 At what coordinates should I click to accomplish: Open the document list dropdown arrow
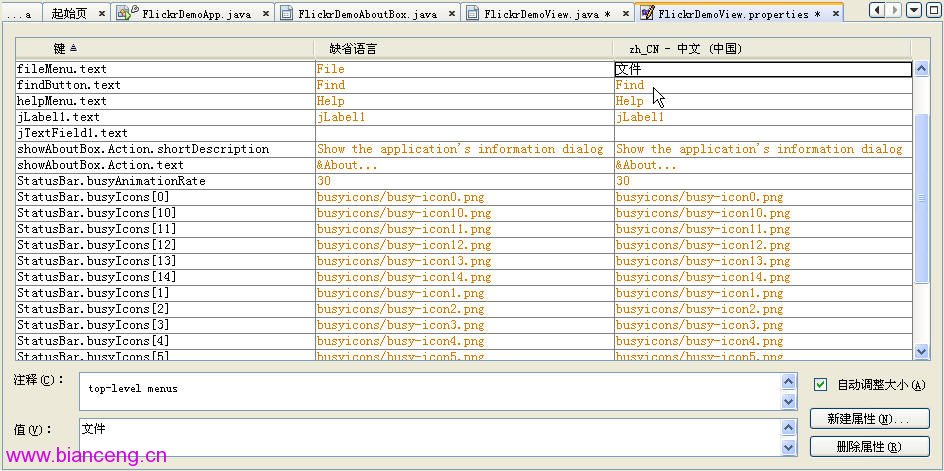pos(914,10)
